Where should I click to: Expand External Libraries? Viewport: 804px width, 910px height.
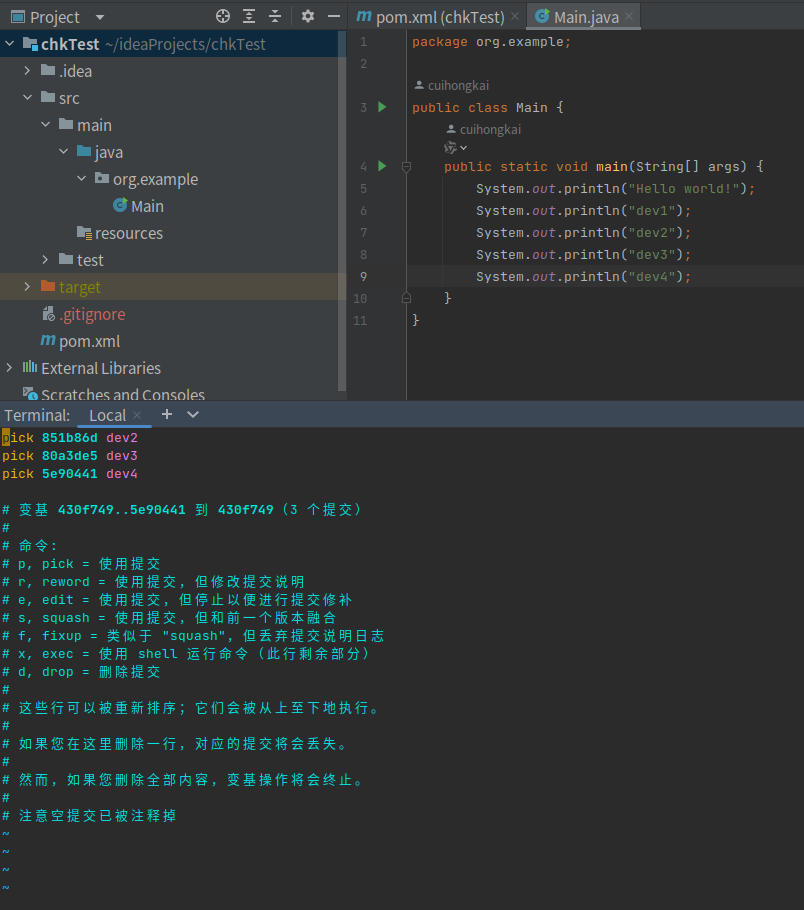click(8, 368)
